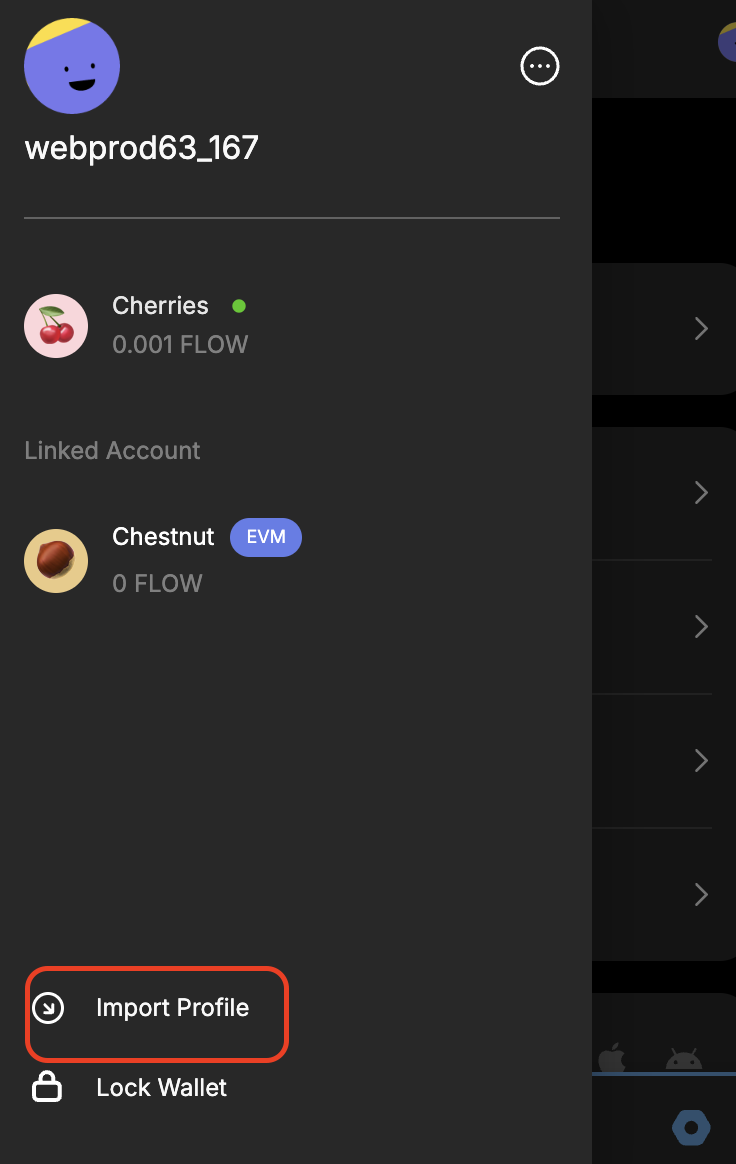Screen dimensions: 736x1164
Task: Click the Import Profile label
Action: click(x=172, y=1008)
